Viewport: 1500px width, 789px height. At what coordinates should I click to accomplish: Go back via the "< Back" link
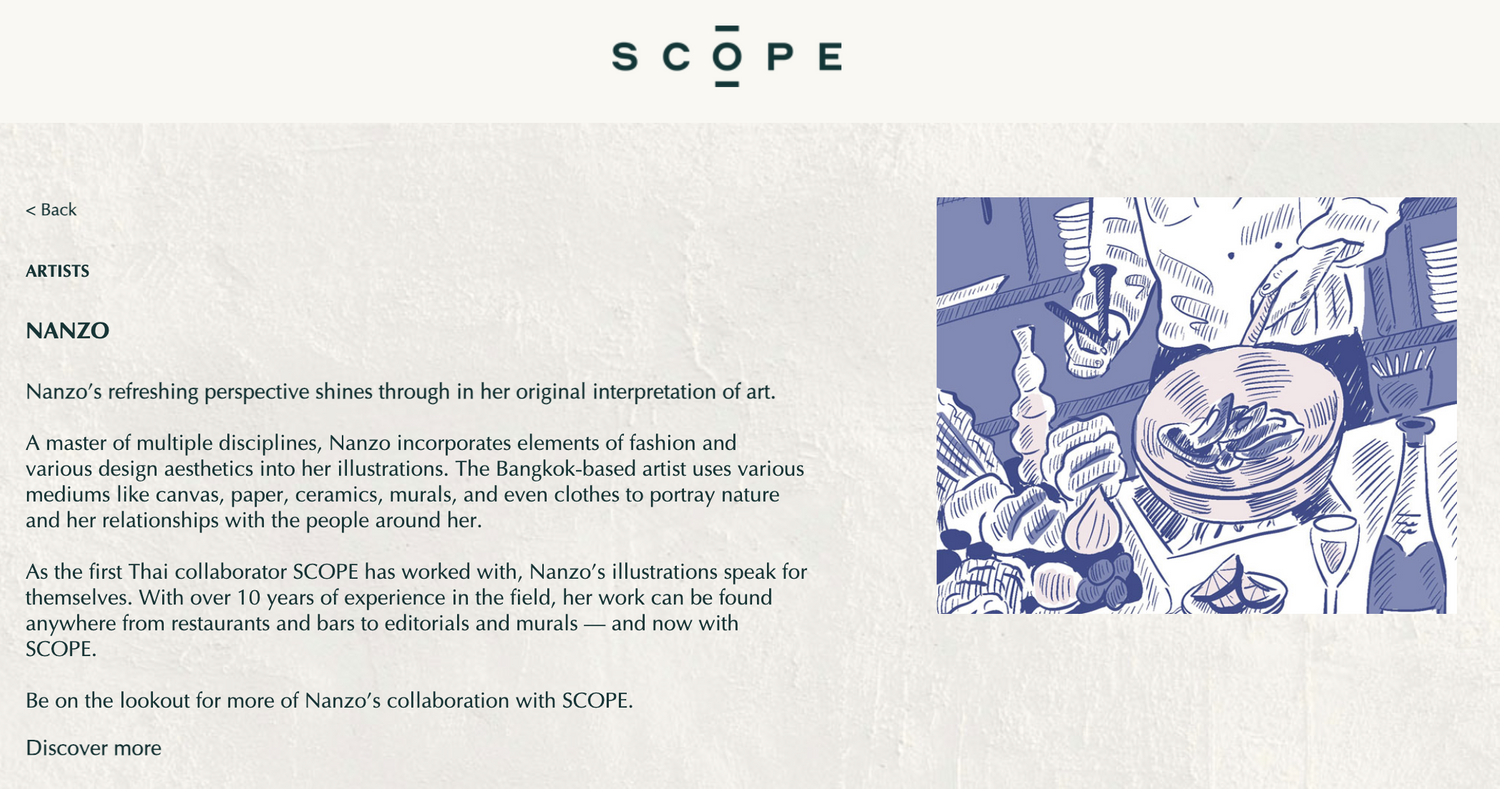point(51,210)
